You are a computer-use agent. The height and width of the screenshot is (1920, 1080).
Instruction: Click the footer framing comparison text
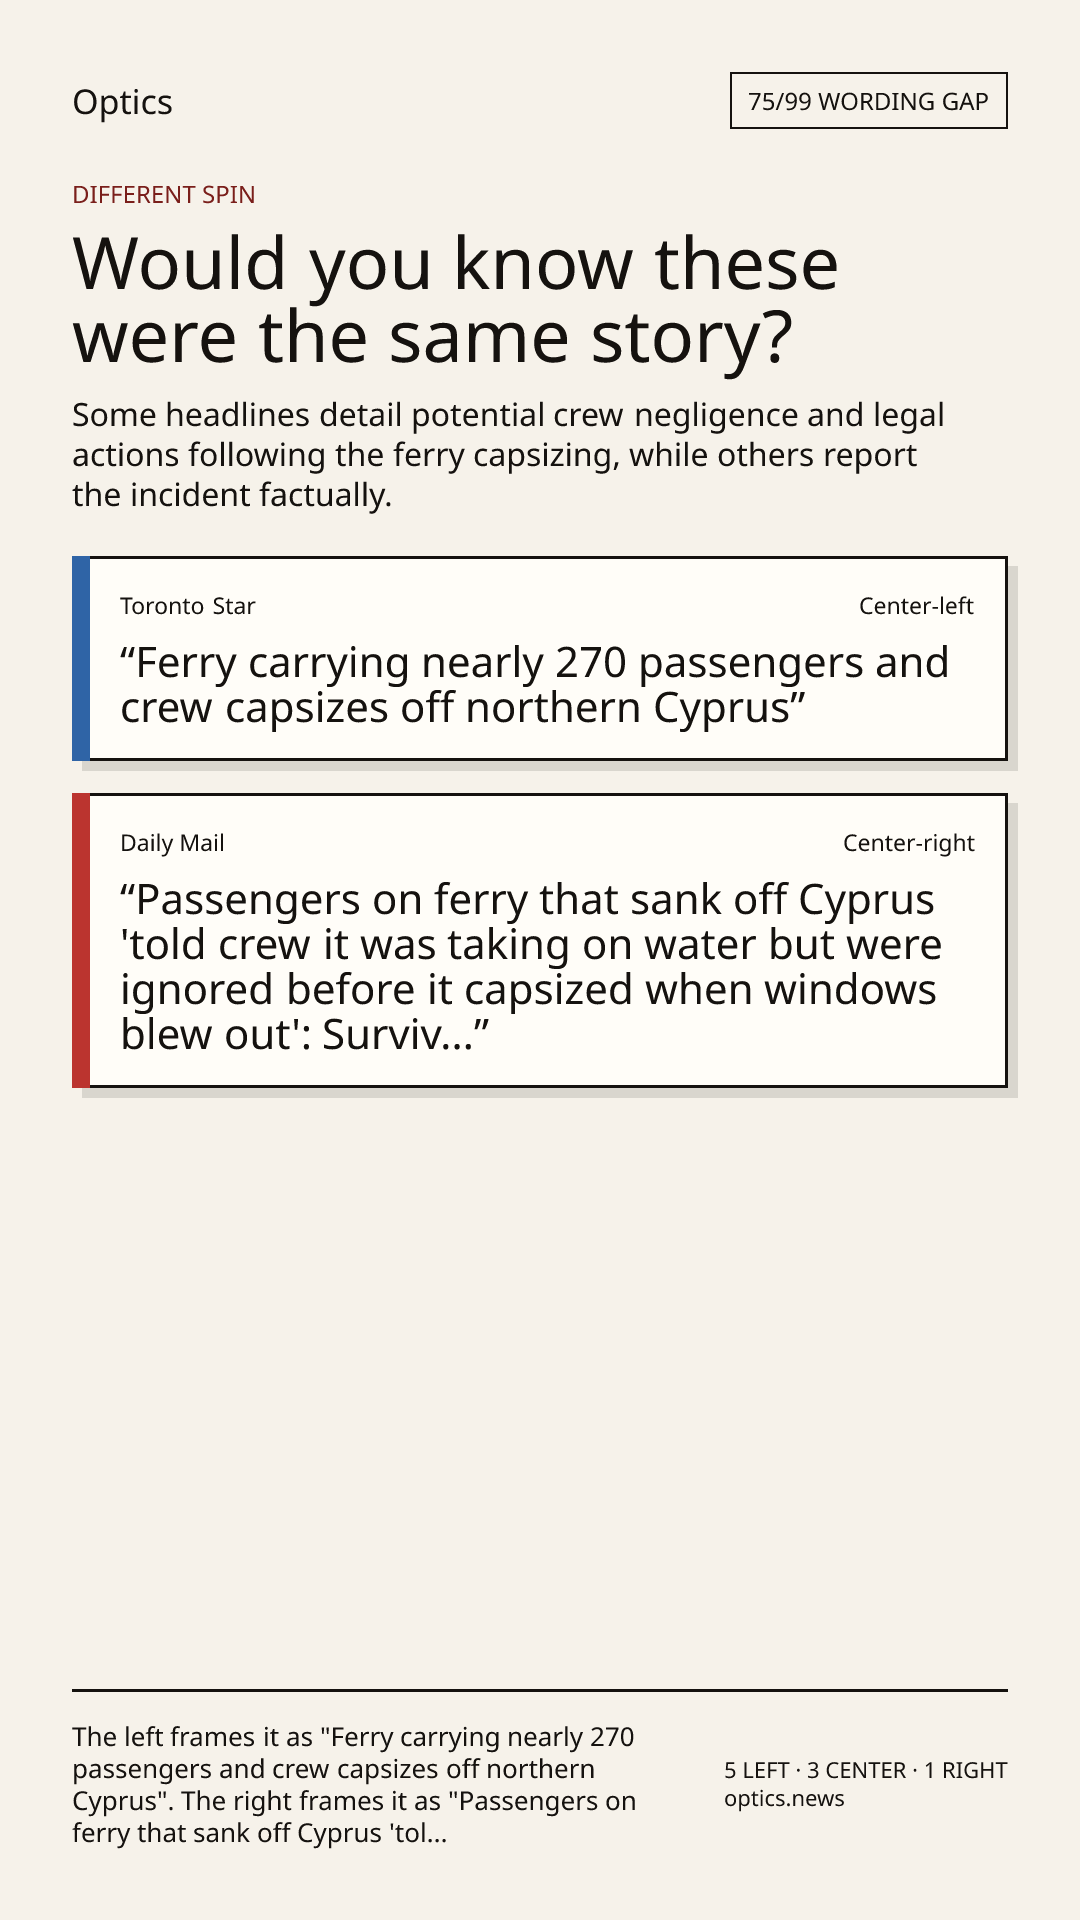(354, 1785)
